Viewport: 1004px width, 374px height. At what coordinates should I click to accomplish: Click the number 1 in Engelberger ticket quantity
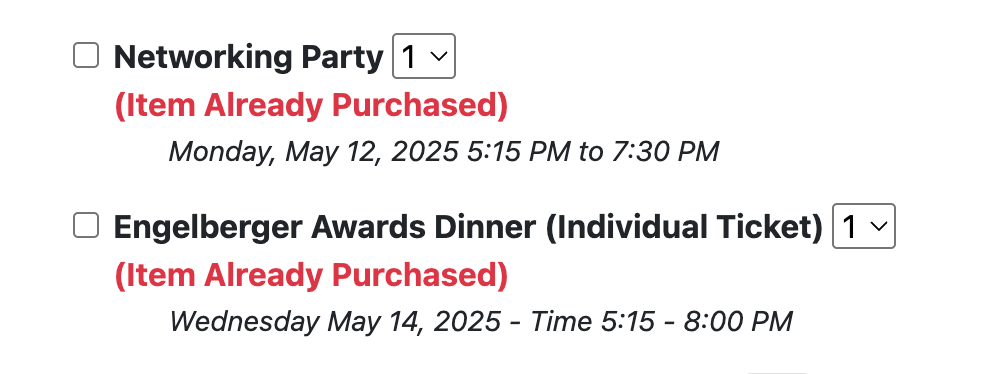[849, 227]
